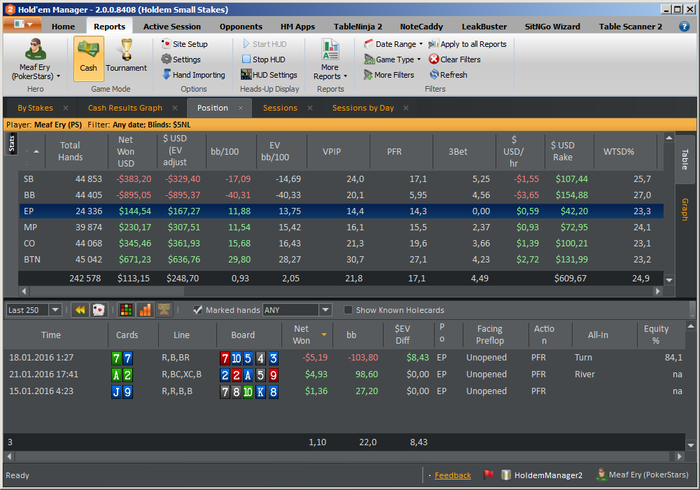Click the yellow rewind replayer icon

click(80, 310)
